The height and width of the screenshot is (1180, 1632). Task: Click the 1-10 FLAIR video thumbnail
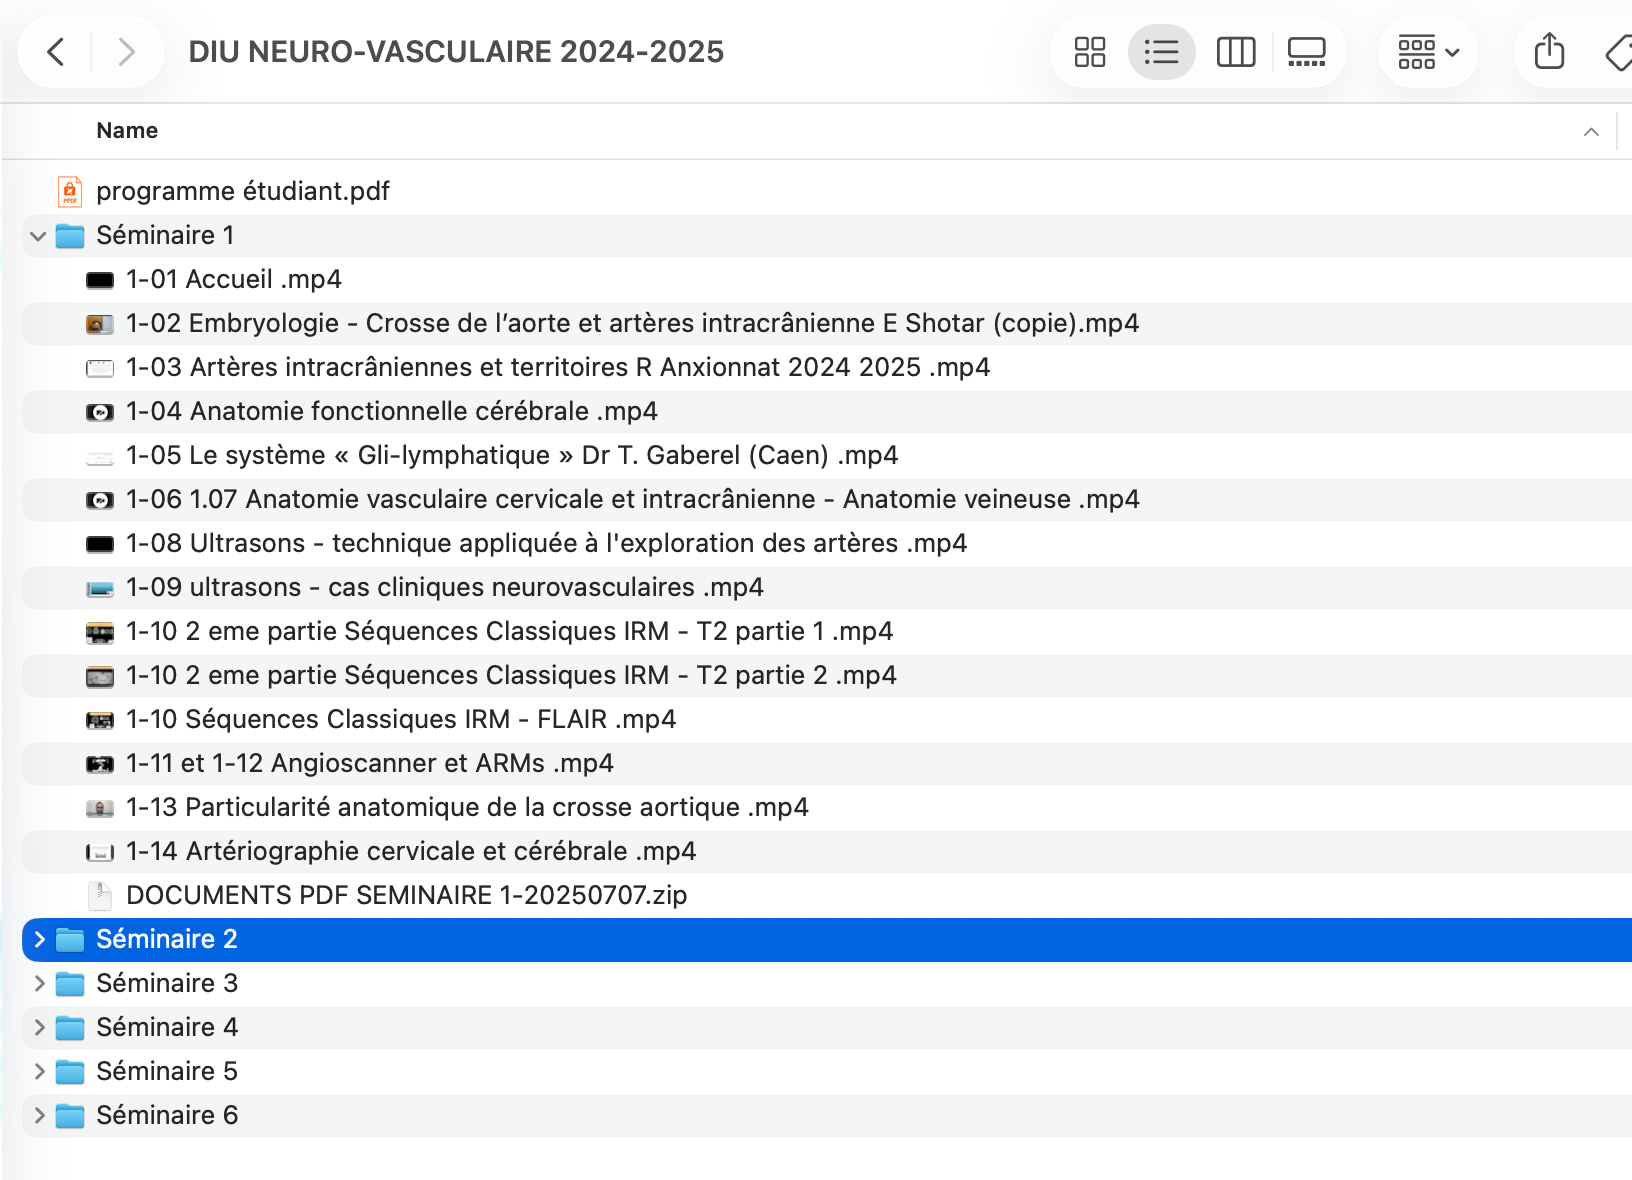[x=100, y=720]
